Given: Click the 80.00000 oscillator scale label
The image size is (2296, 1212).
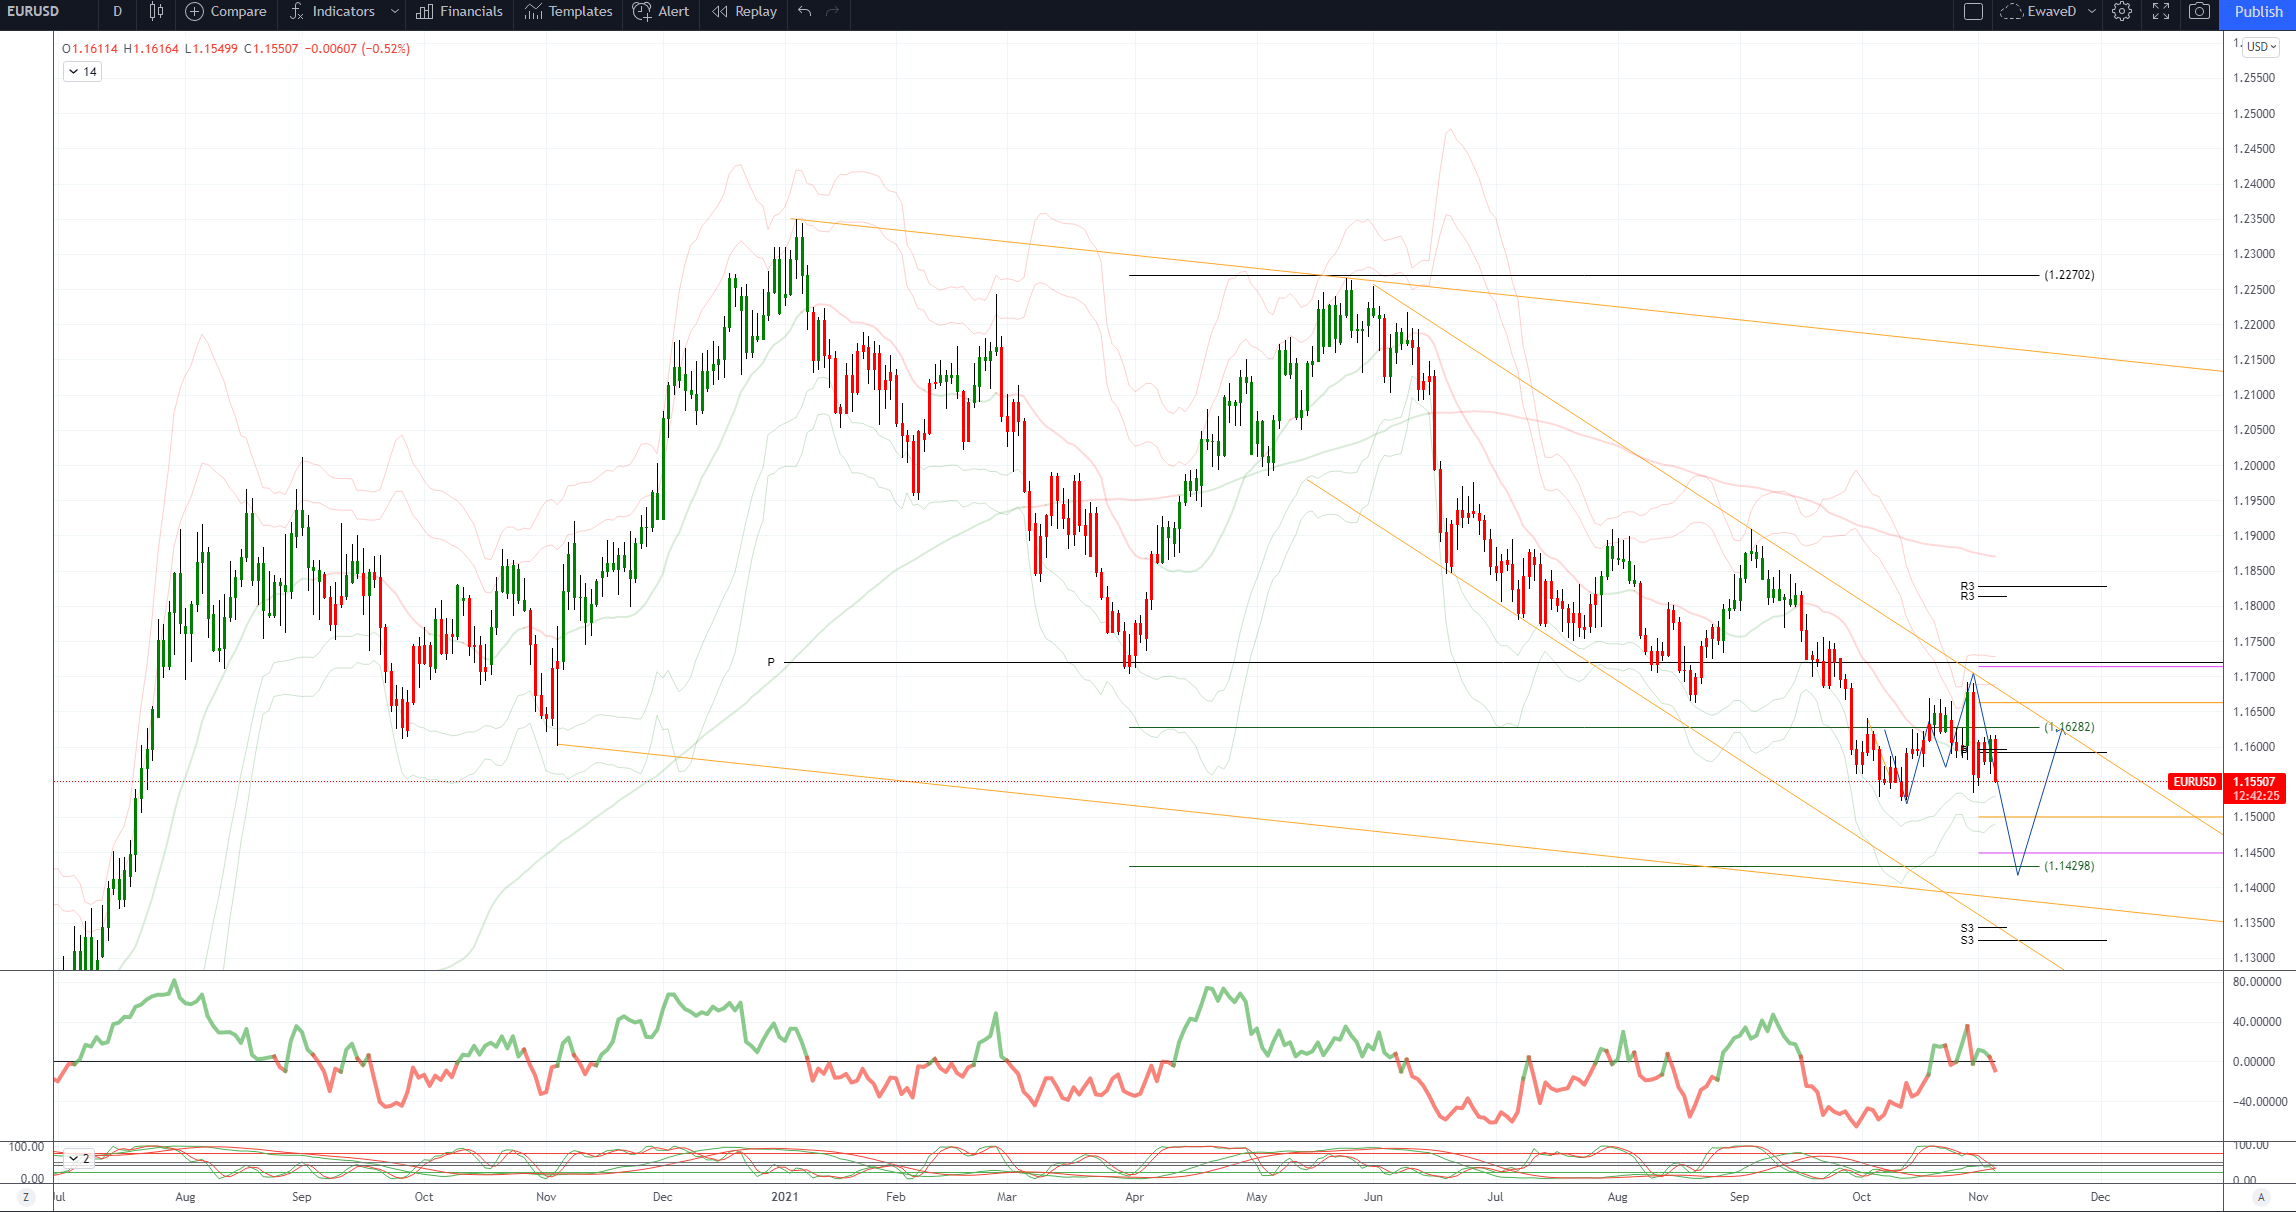Looking at the screenshot, I should [x=2258, y=982].
